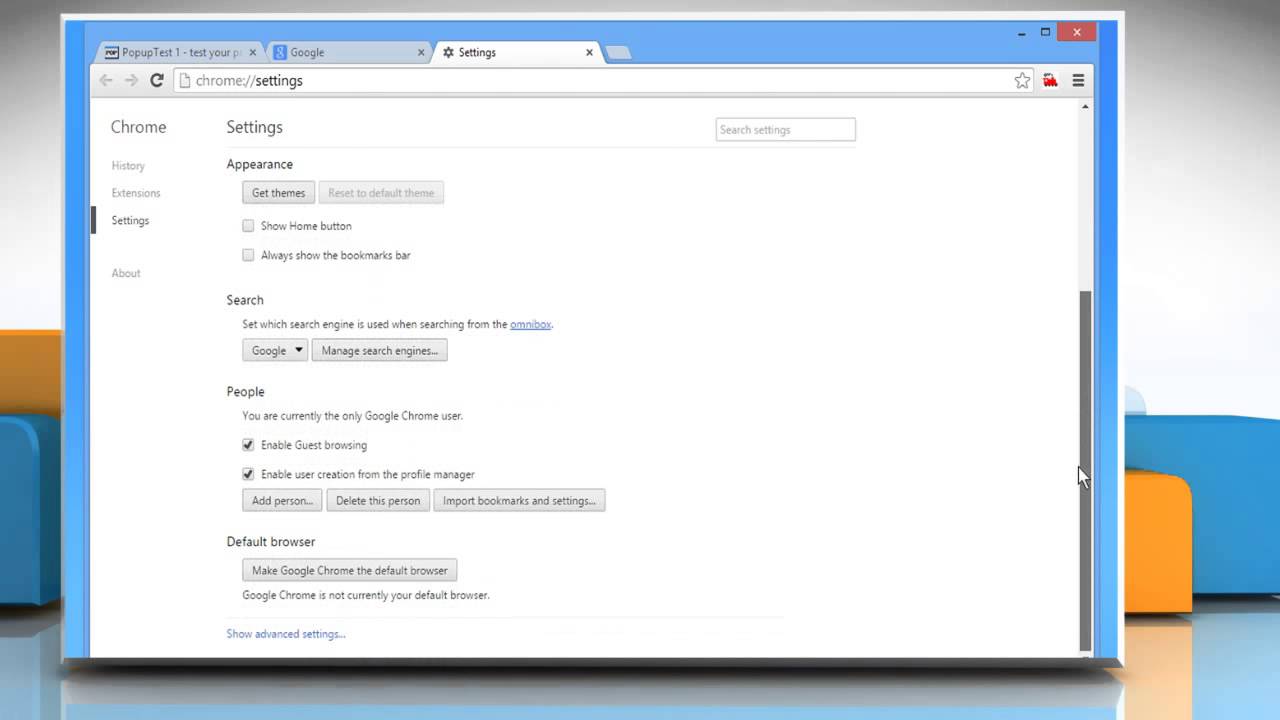Image resolution: width=1280 pixels, height=720 pixels.
Task: Switch to the PopupTest 1 tab
Action: [180, 52]
